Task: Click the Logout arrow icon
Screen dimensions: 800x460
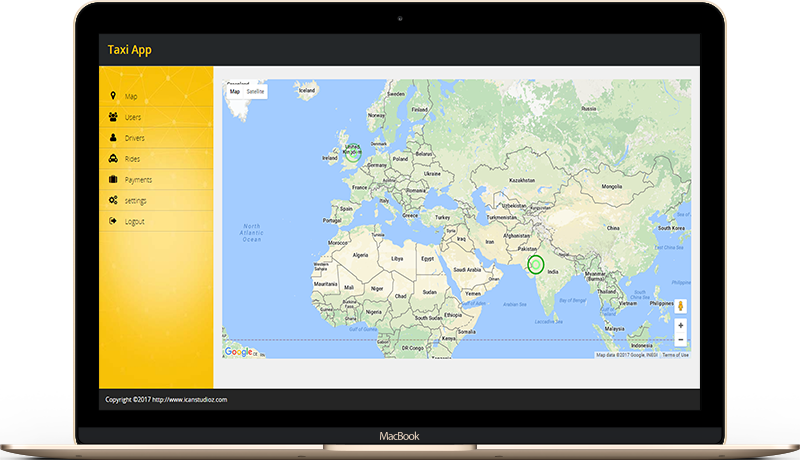Action: [x=113, y=221]
